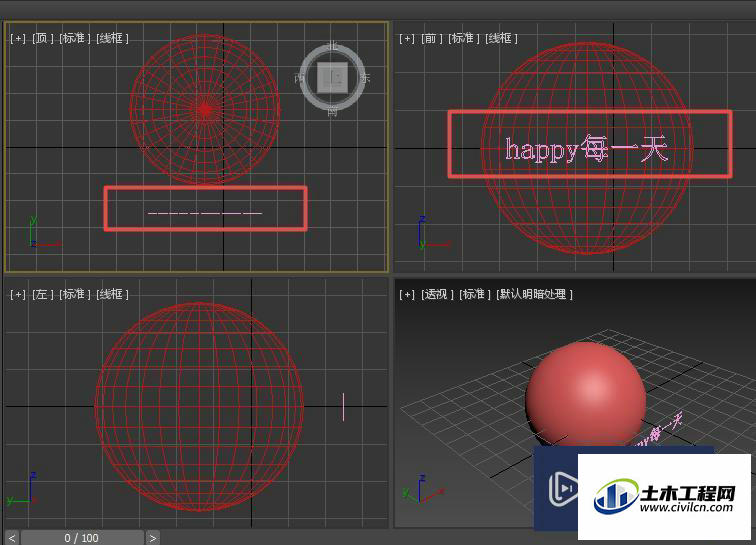The image size is (756, 545).
Task: Open the 标准 menu in the Left viewport
Action: pyautogui.click(x=75, y=294)
